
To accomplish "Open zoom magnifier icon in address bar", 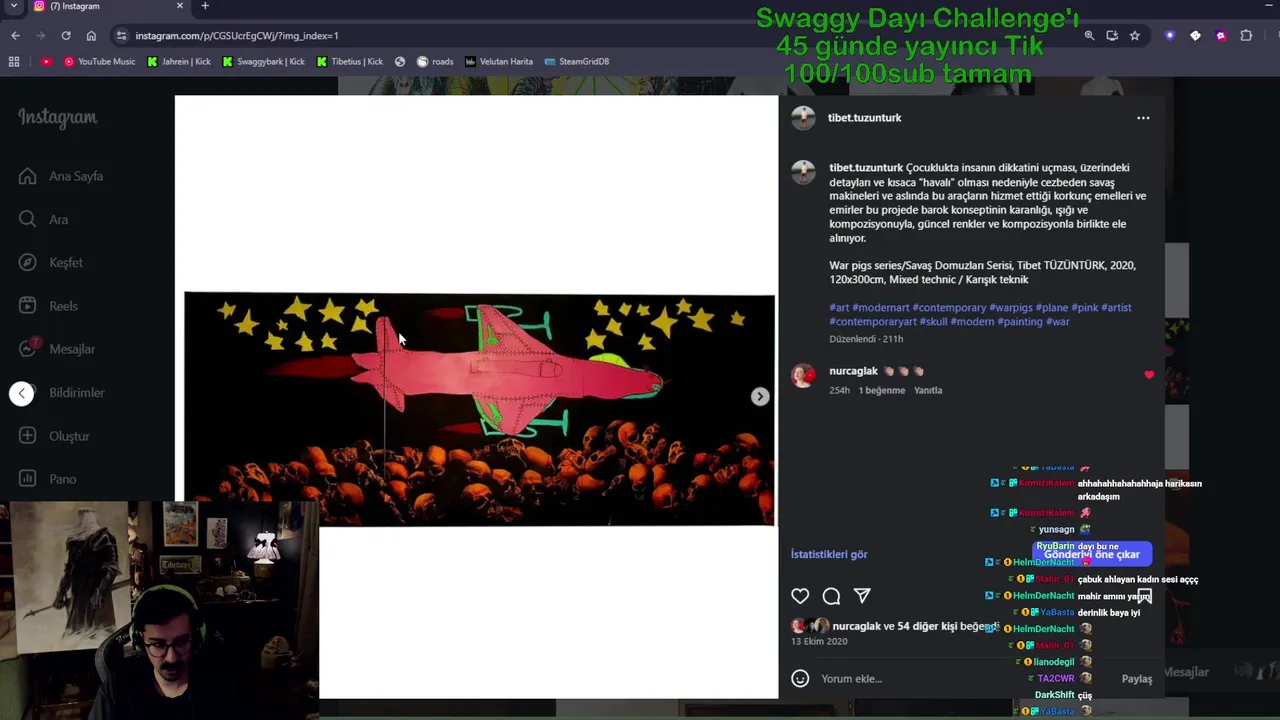I will (x=1089, y=36).
